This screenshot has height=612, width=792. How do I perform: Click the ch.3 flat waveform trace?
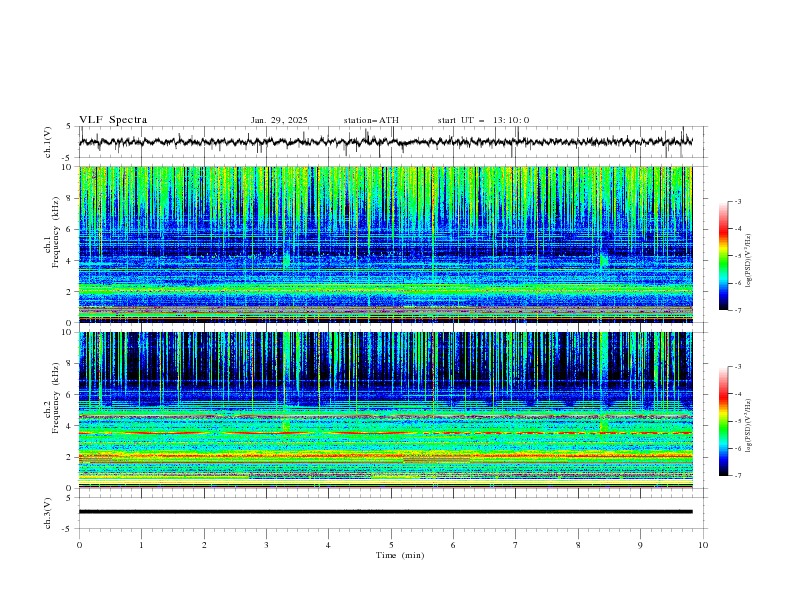click(386, 512)
